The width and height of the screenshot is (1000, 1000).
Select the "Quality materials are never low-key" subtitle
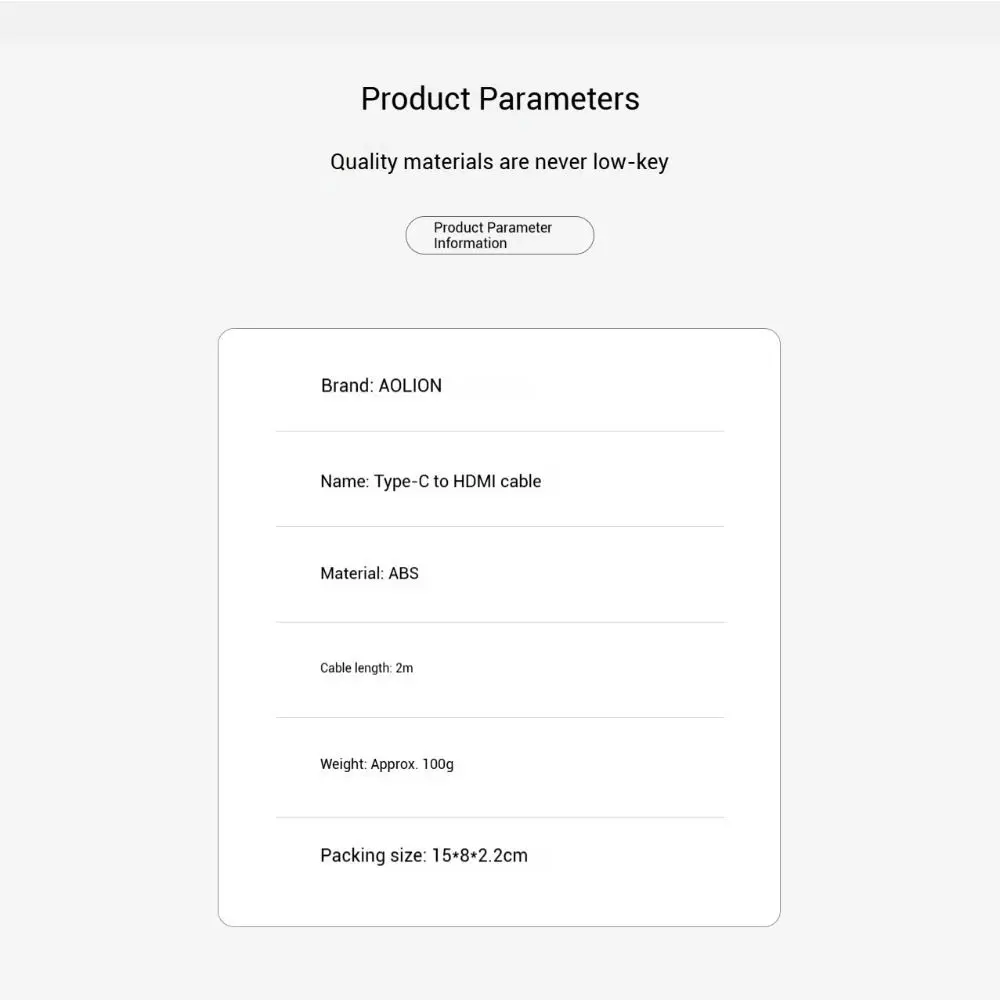coord(499,162)
